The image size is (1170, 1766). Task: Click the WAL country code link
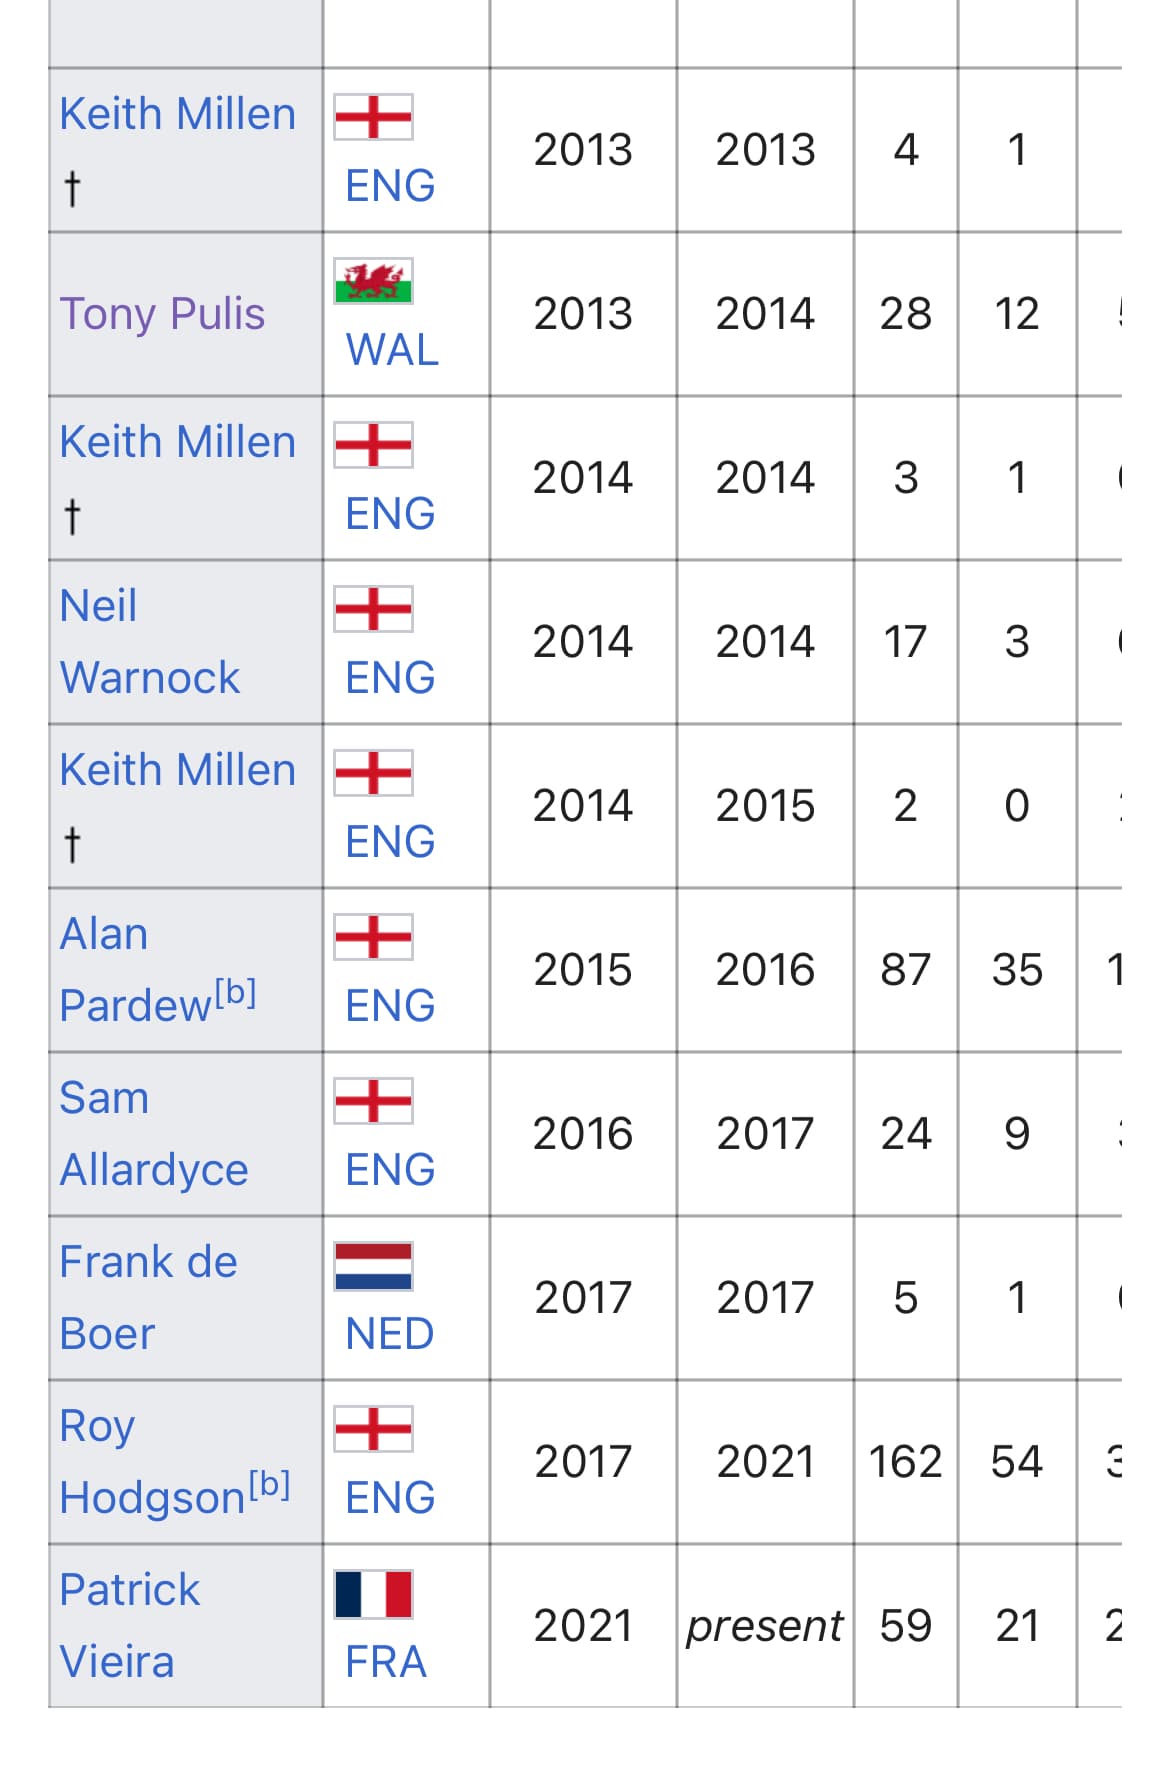[x=392, y=350]
